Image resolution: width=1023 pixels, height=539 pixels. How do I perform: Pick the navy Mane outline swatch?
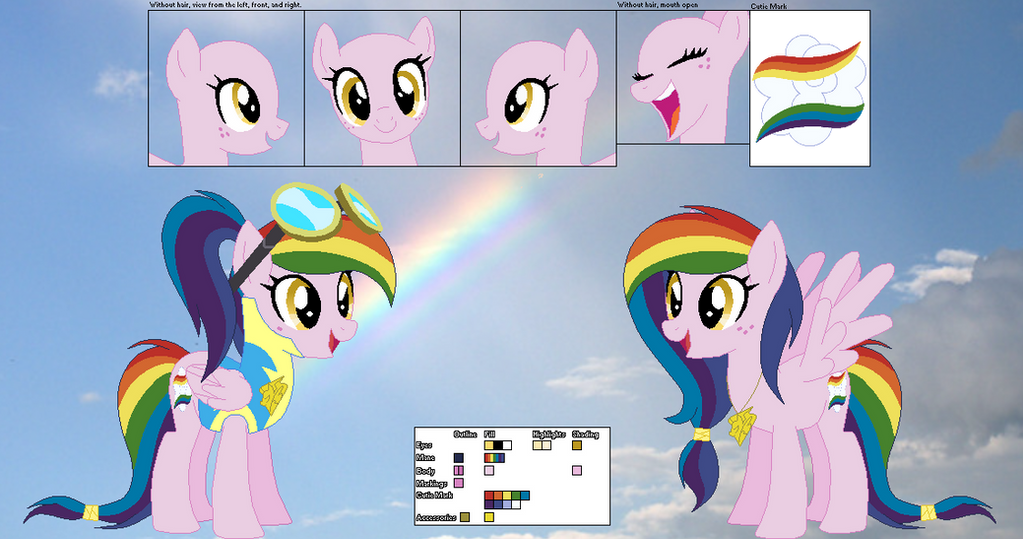[459, 458]
